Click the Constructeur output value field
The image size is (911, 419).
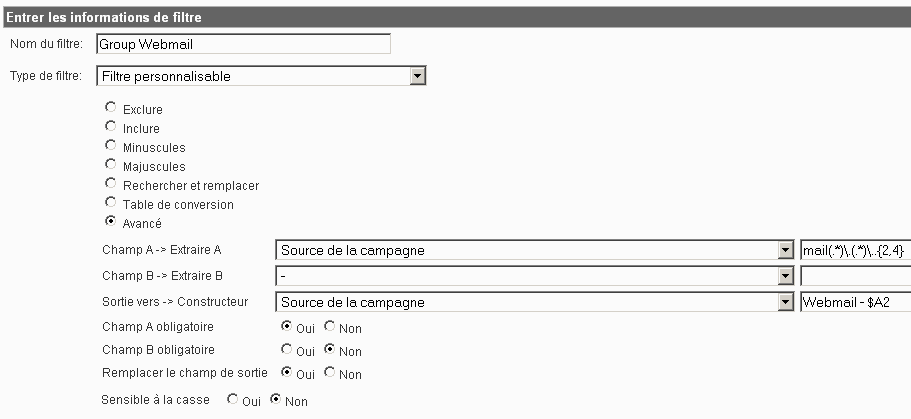click(x=855, y=302)
